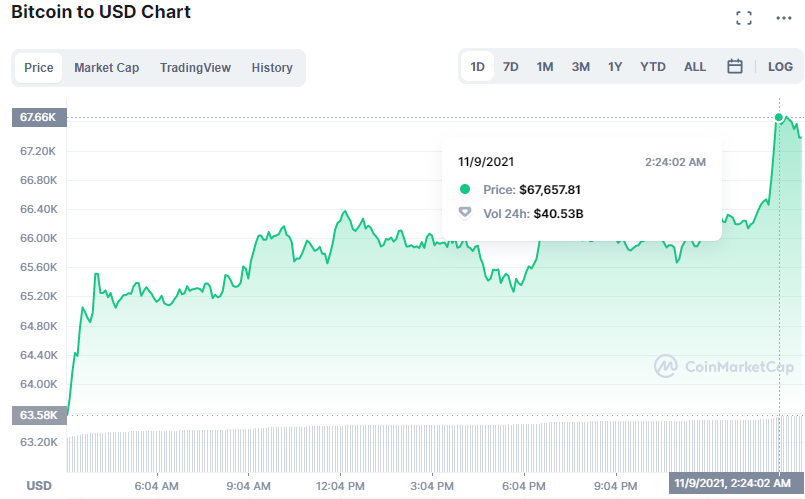Select the 7D time range
This screenshot has width=805, height=499.
510,67
